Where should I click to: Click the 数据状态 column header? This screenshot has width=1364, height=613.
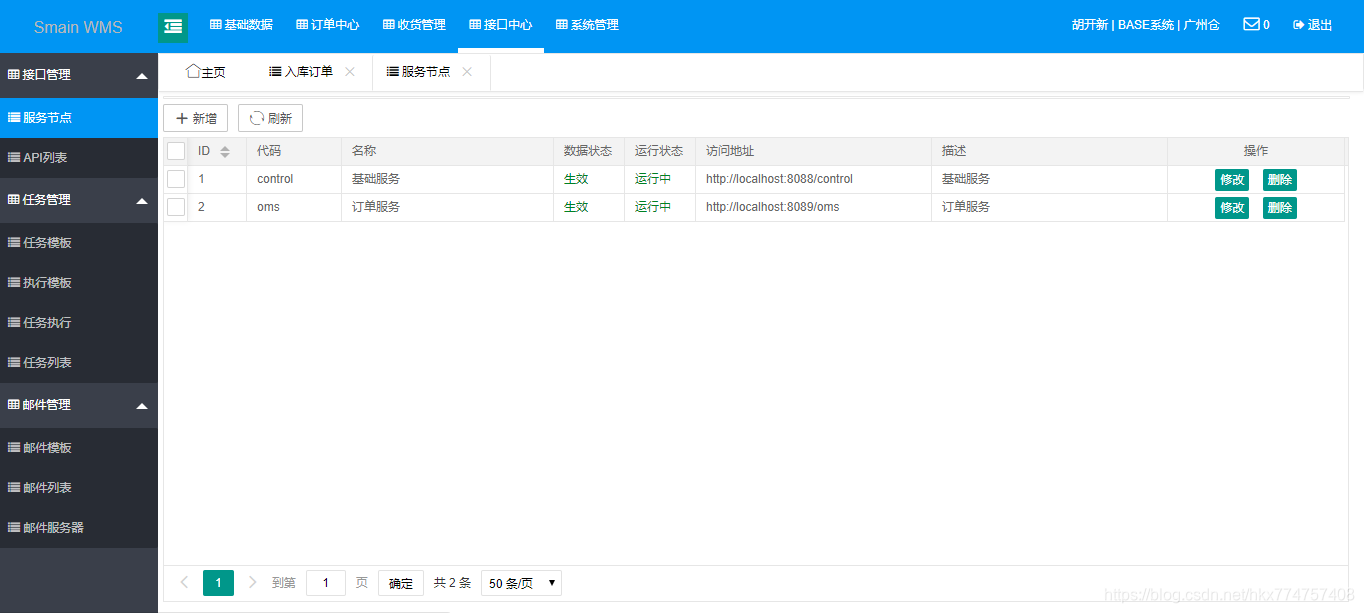pyautogui.click(x=588, y=151)
